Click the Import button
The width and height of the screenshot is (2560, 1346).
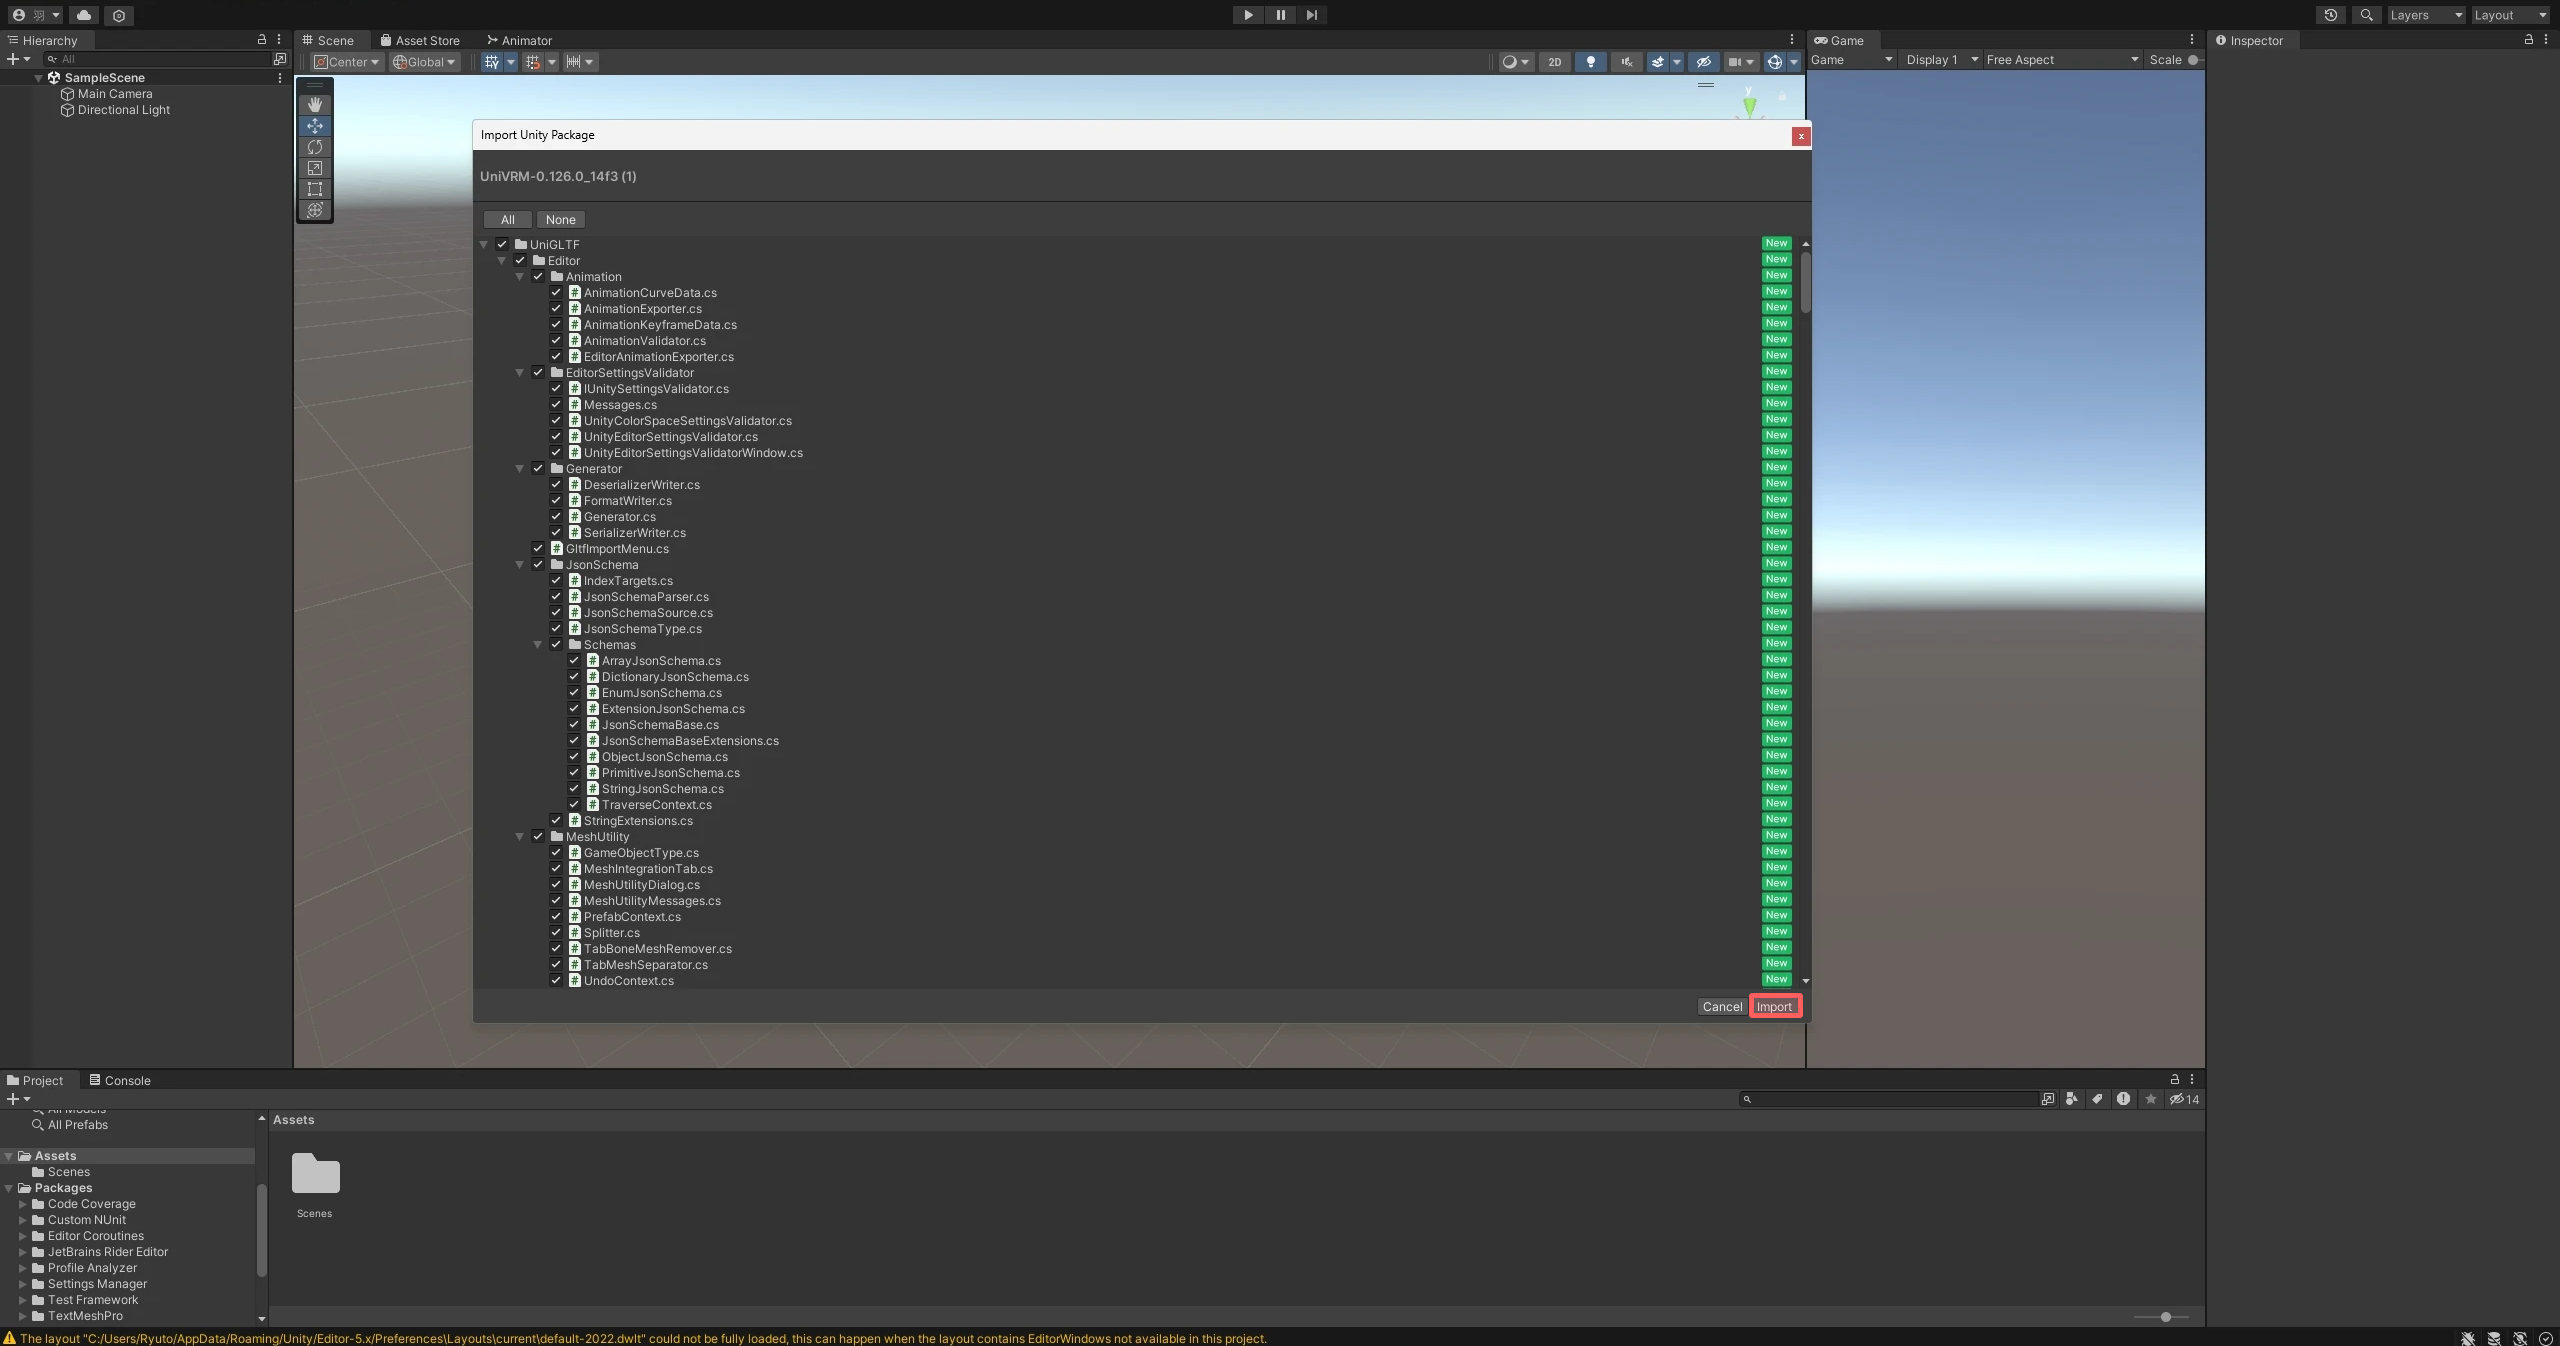1775,1007
